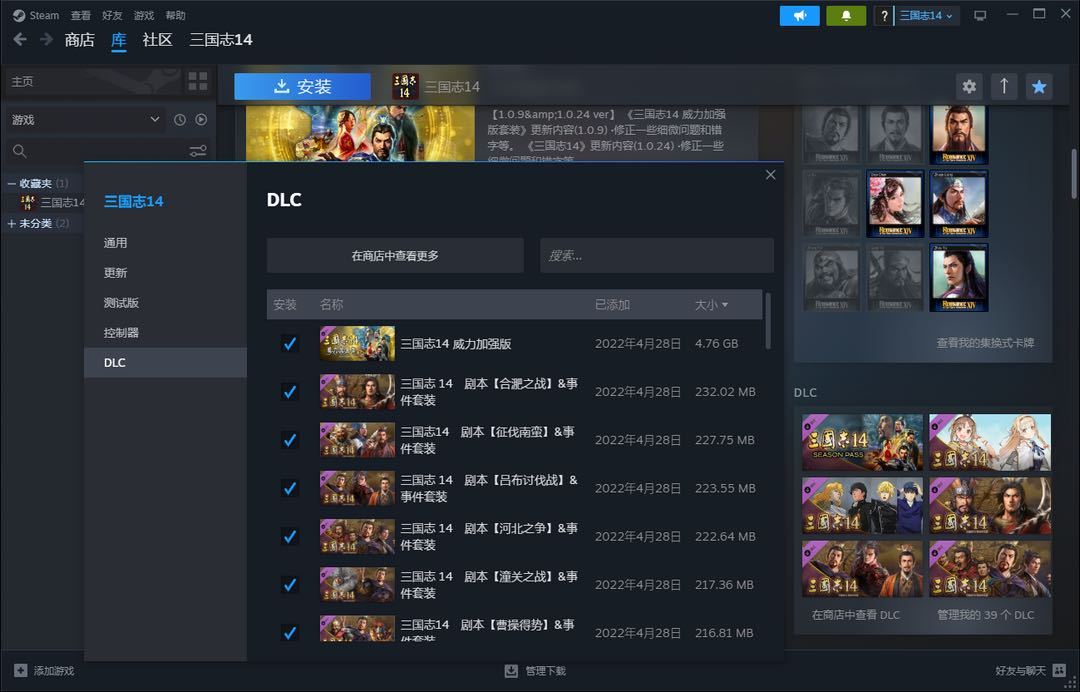Click the DLC 搜索 search field
Viewport: 1080px width, 692px height.
(656, 256)
